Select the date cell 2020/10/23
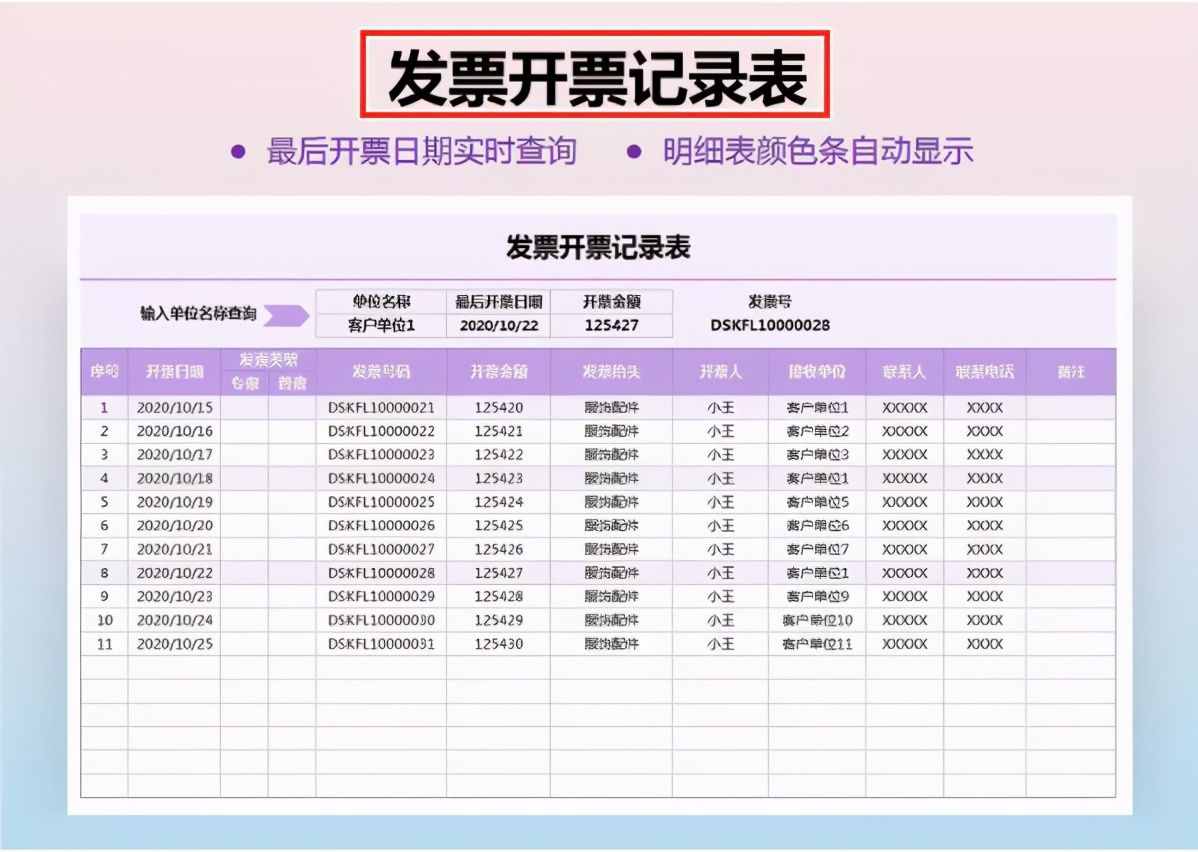 point(174,597)
